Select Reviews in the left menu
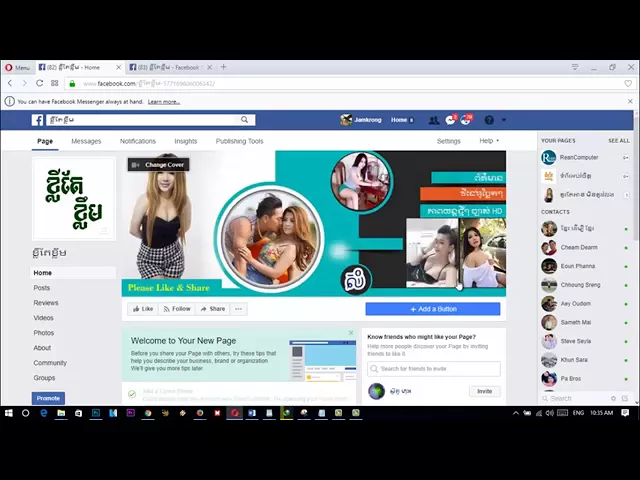The image size is (640, 480). 46,303
